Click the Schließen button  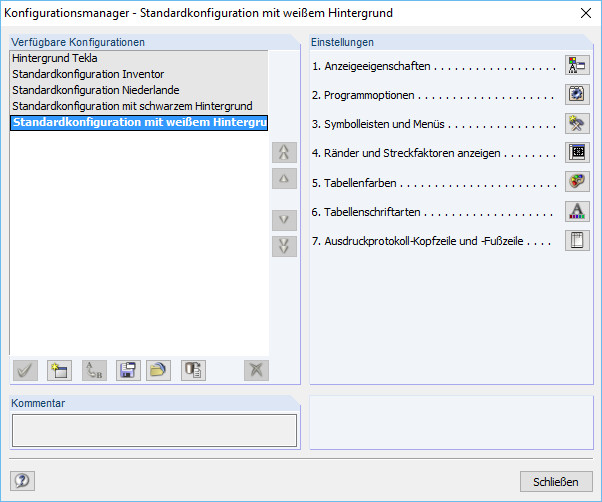point(556,482)
